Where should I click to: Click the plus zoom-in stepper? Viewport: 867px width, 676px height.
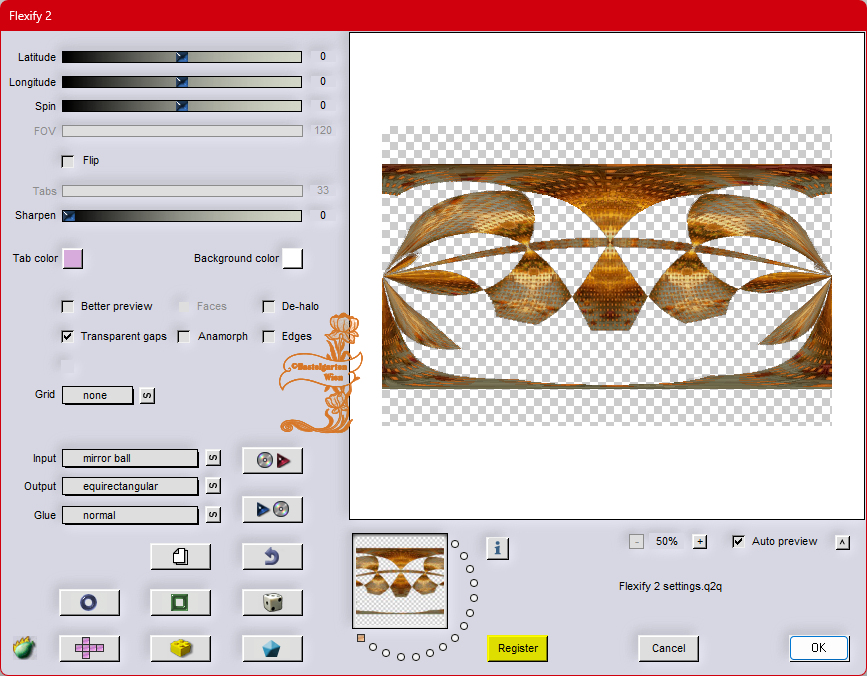[x=700, y=542]
